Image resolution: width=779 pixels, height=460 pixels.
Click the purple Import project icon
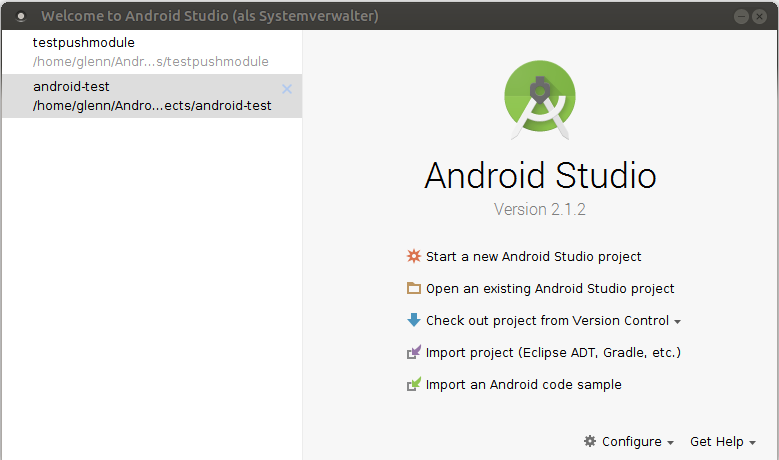(414, 352)
